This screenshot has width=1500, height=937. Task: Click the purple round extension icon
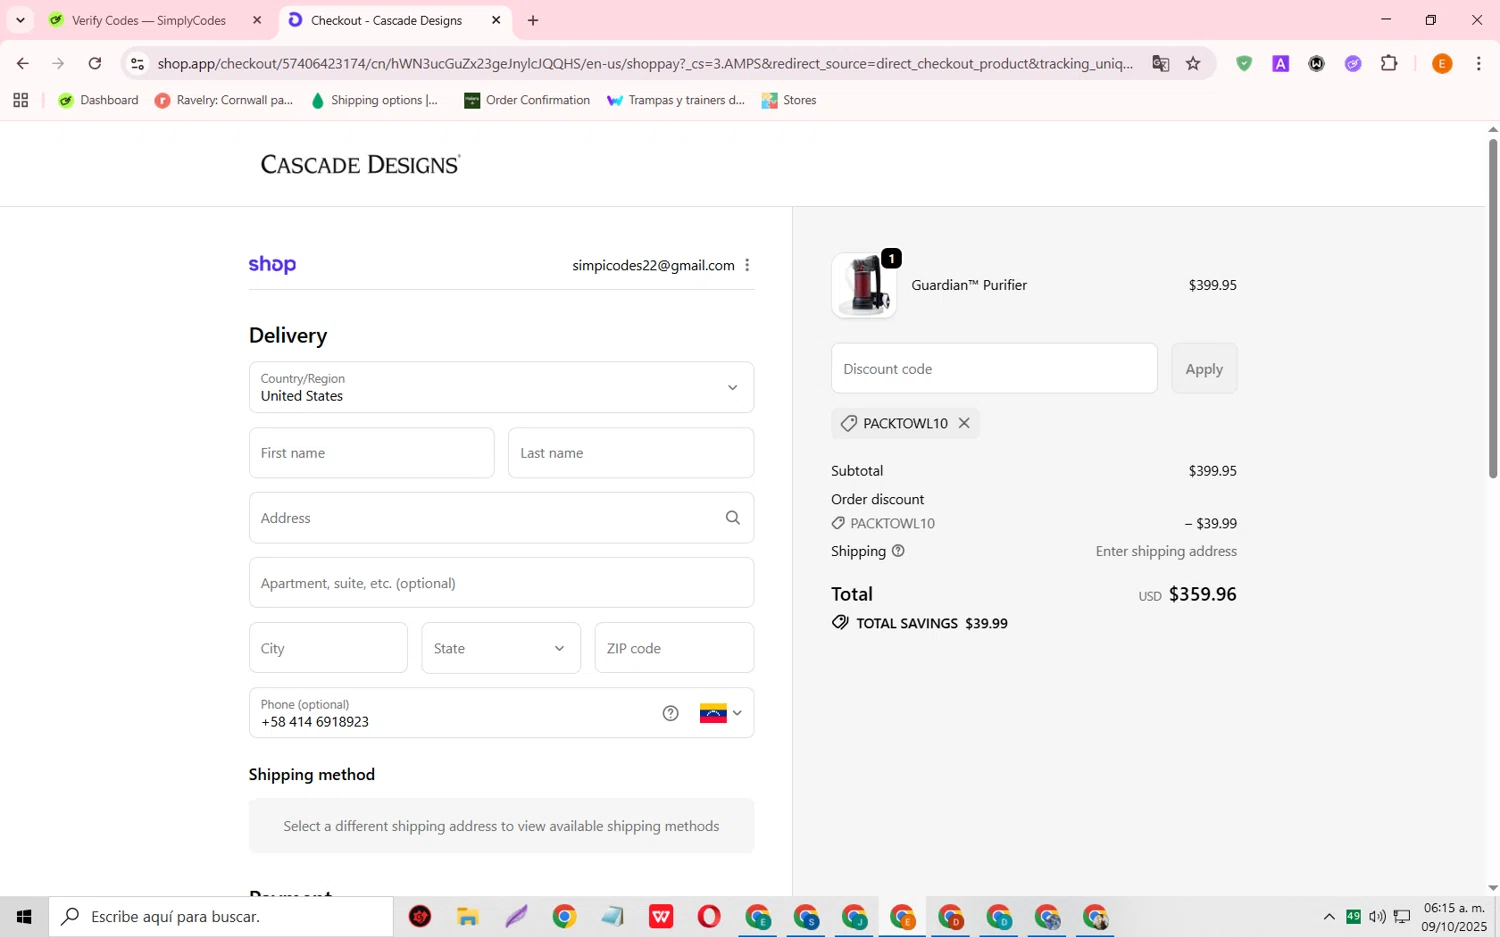coord(1353,63)
